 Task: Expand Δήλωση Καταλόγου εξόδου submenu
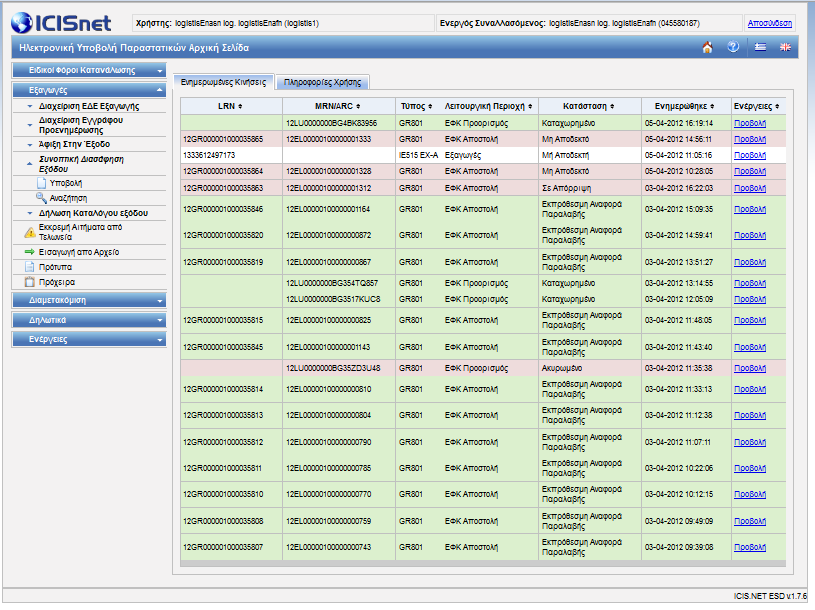pyautogui.click(x=94, y=213)
